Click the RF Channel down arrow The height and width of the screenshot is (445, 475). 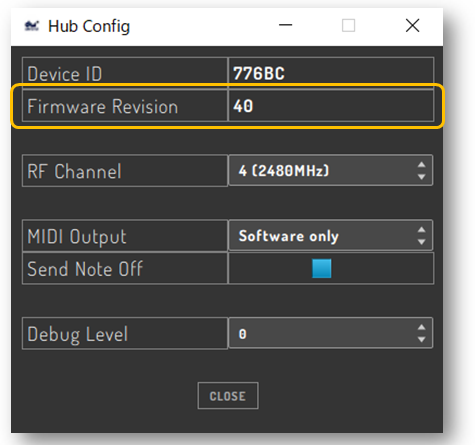pyautogui.click(x=421, y=177)
